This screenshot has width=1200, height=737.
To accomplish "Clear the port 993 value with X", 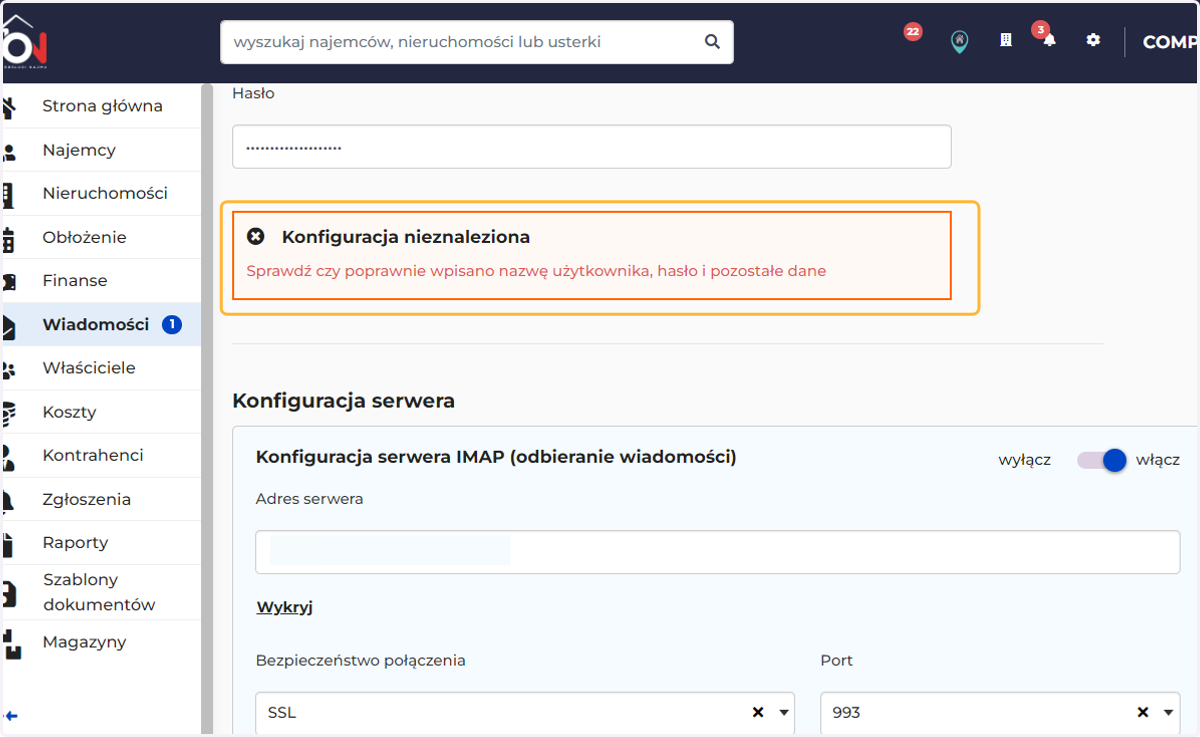I will click(1143, 713).
